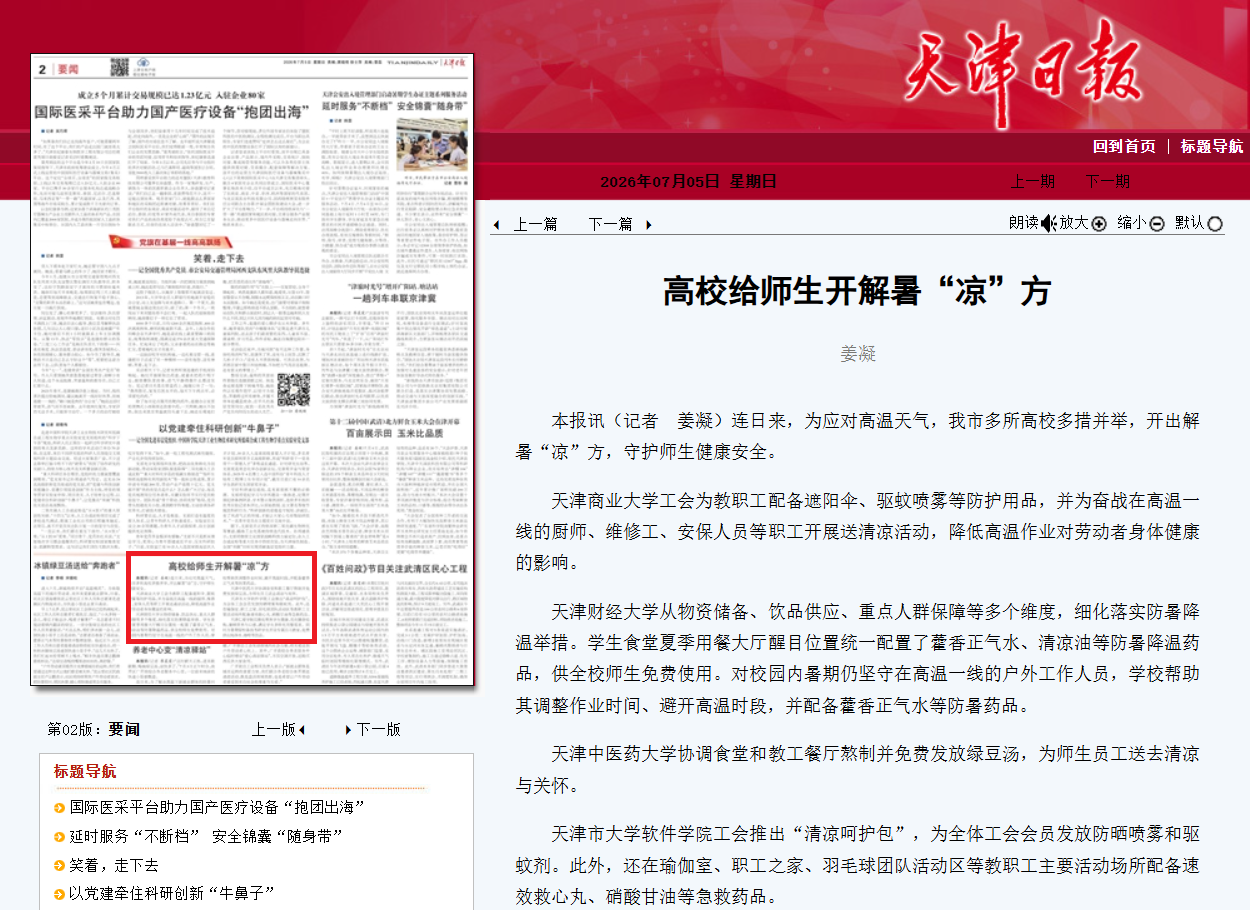
Task: Click the article title 高校给师生开解暑“凉”方
Action: (x=857, y=292)
